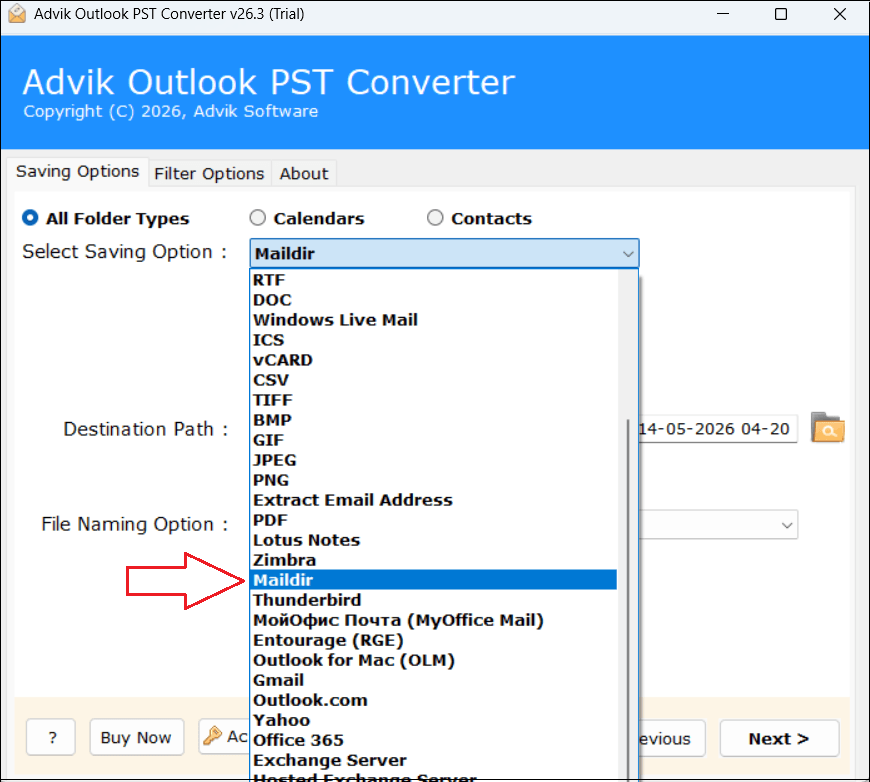The width and height of the screenshot is (870, 782).
Task: Click the Next > button
Action: 779,738
